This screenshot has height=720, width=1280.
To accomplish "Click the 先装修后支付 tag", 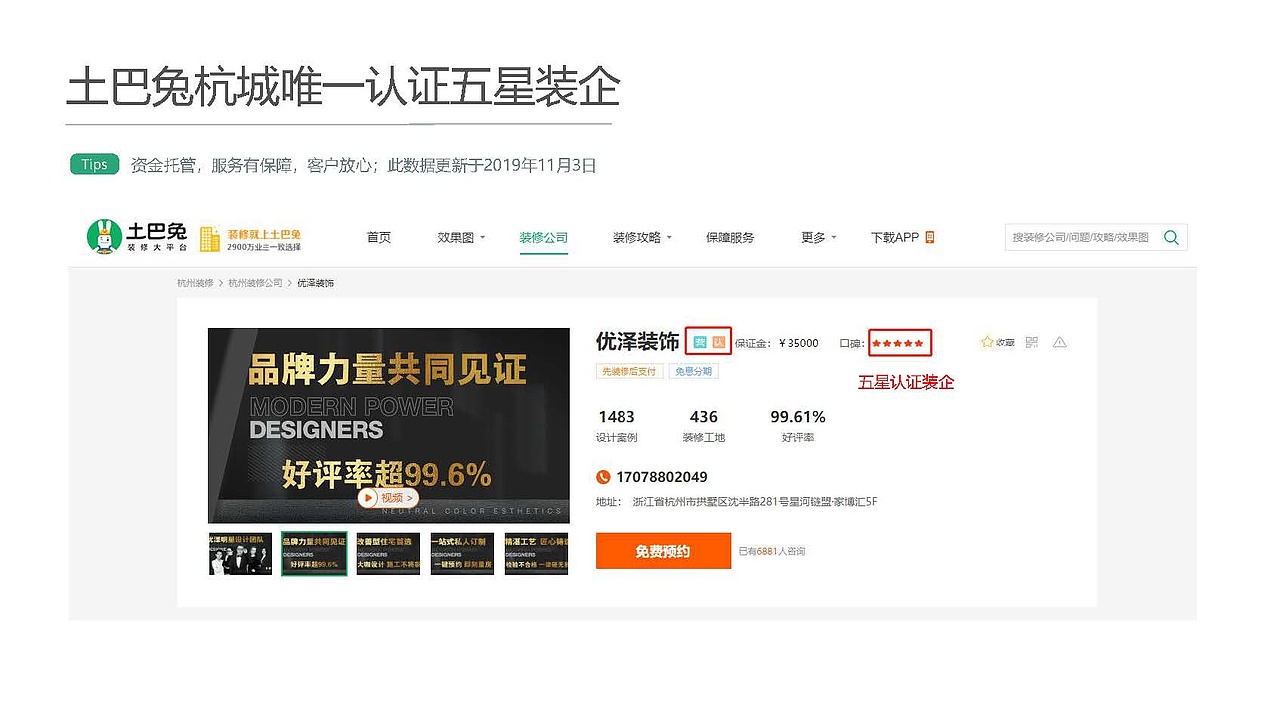I will coord(629,371).
